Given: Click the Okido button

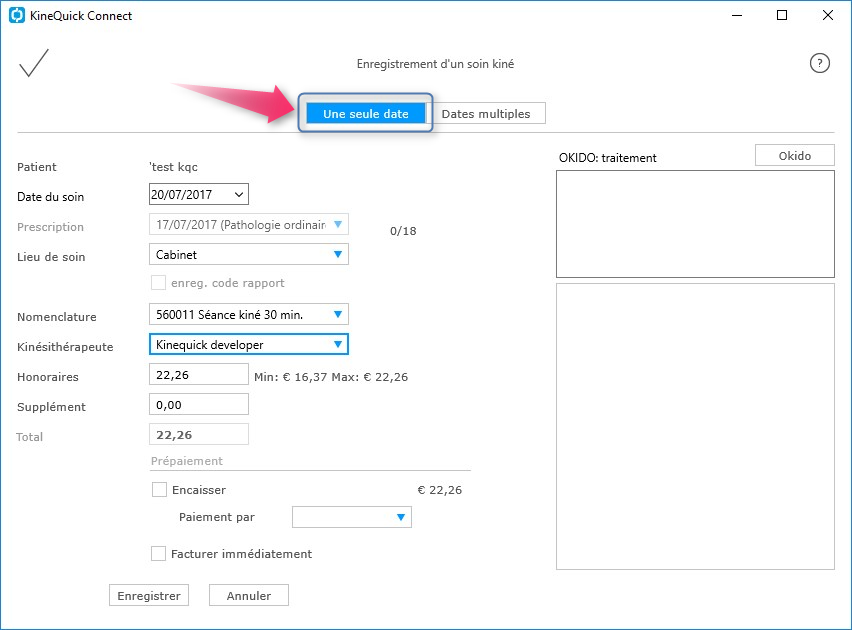Looking at the screenshot, I should (794, 155).
